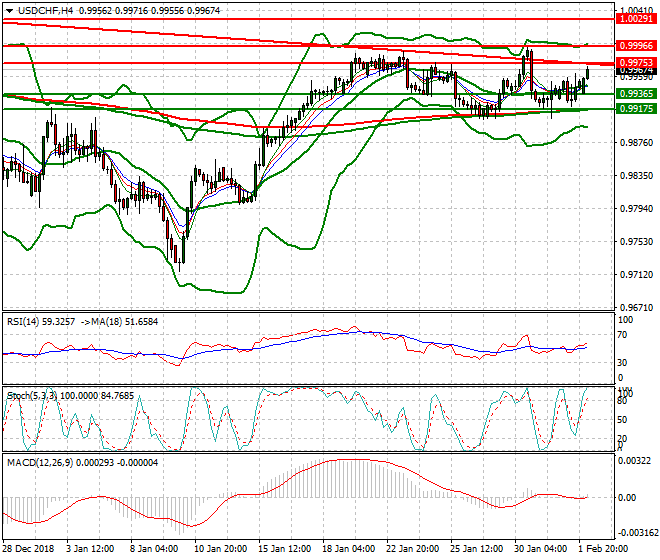This screenshot has height=560, width=660.
Task: Click the 15 Jan 12:00 time axis label
Action: [x=284, y=549]
